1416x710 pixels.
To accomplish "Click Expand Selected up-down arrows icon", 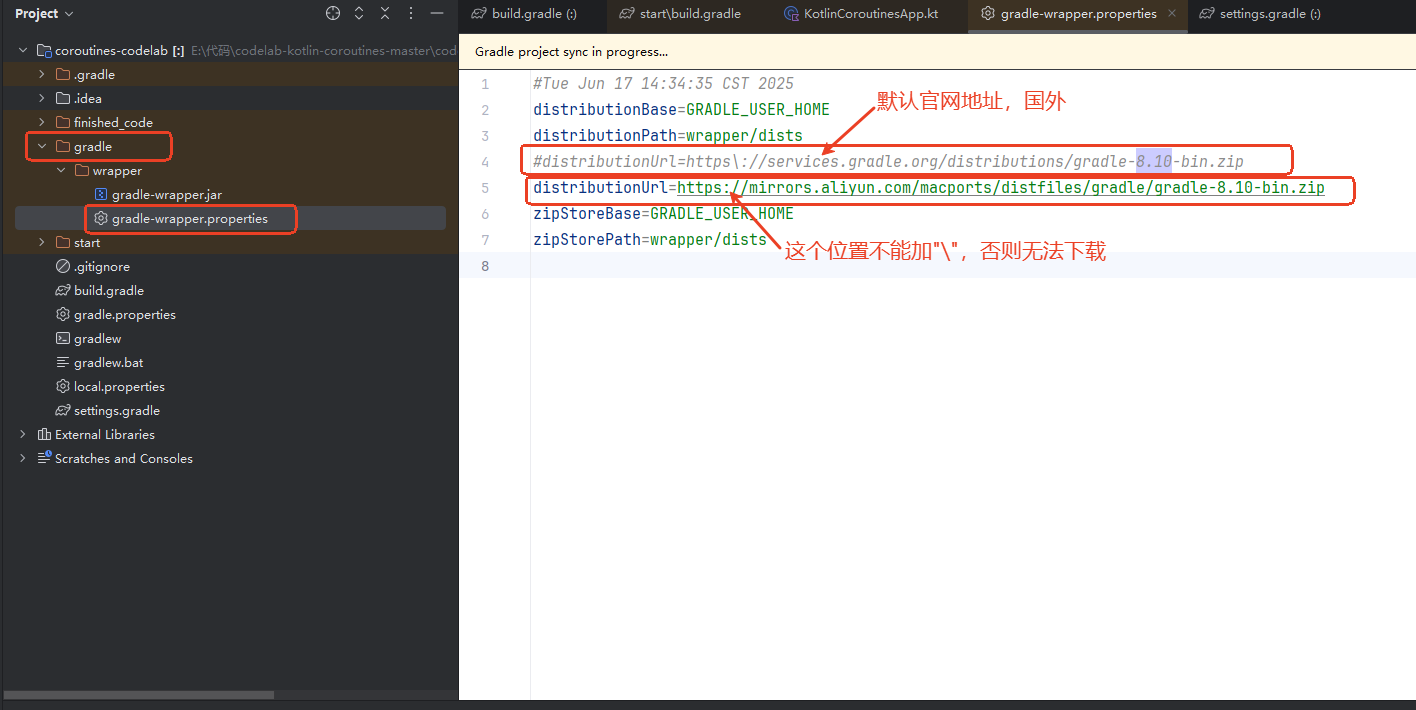I will click(x=359, y=13).
